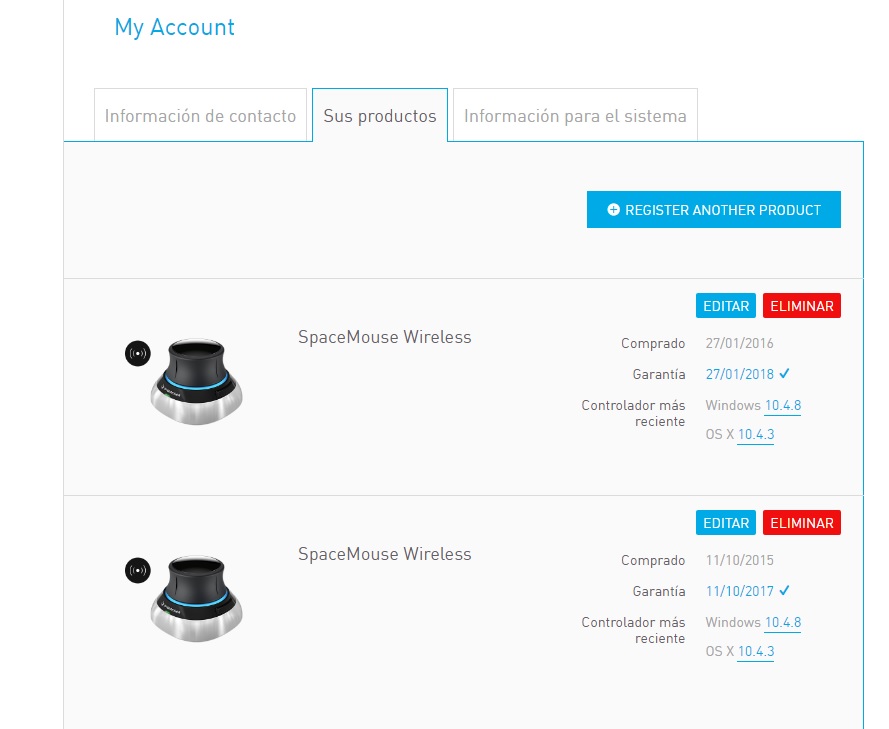Screen dimensions: 889x729
Task: Open Windows driver 10.4.8 link for second product
Action: (783, 622)
